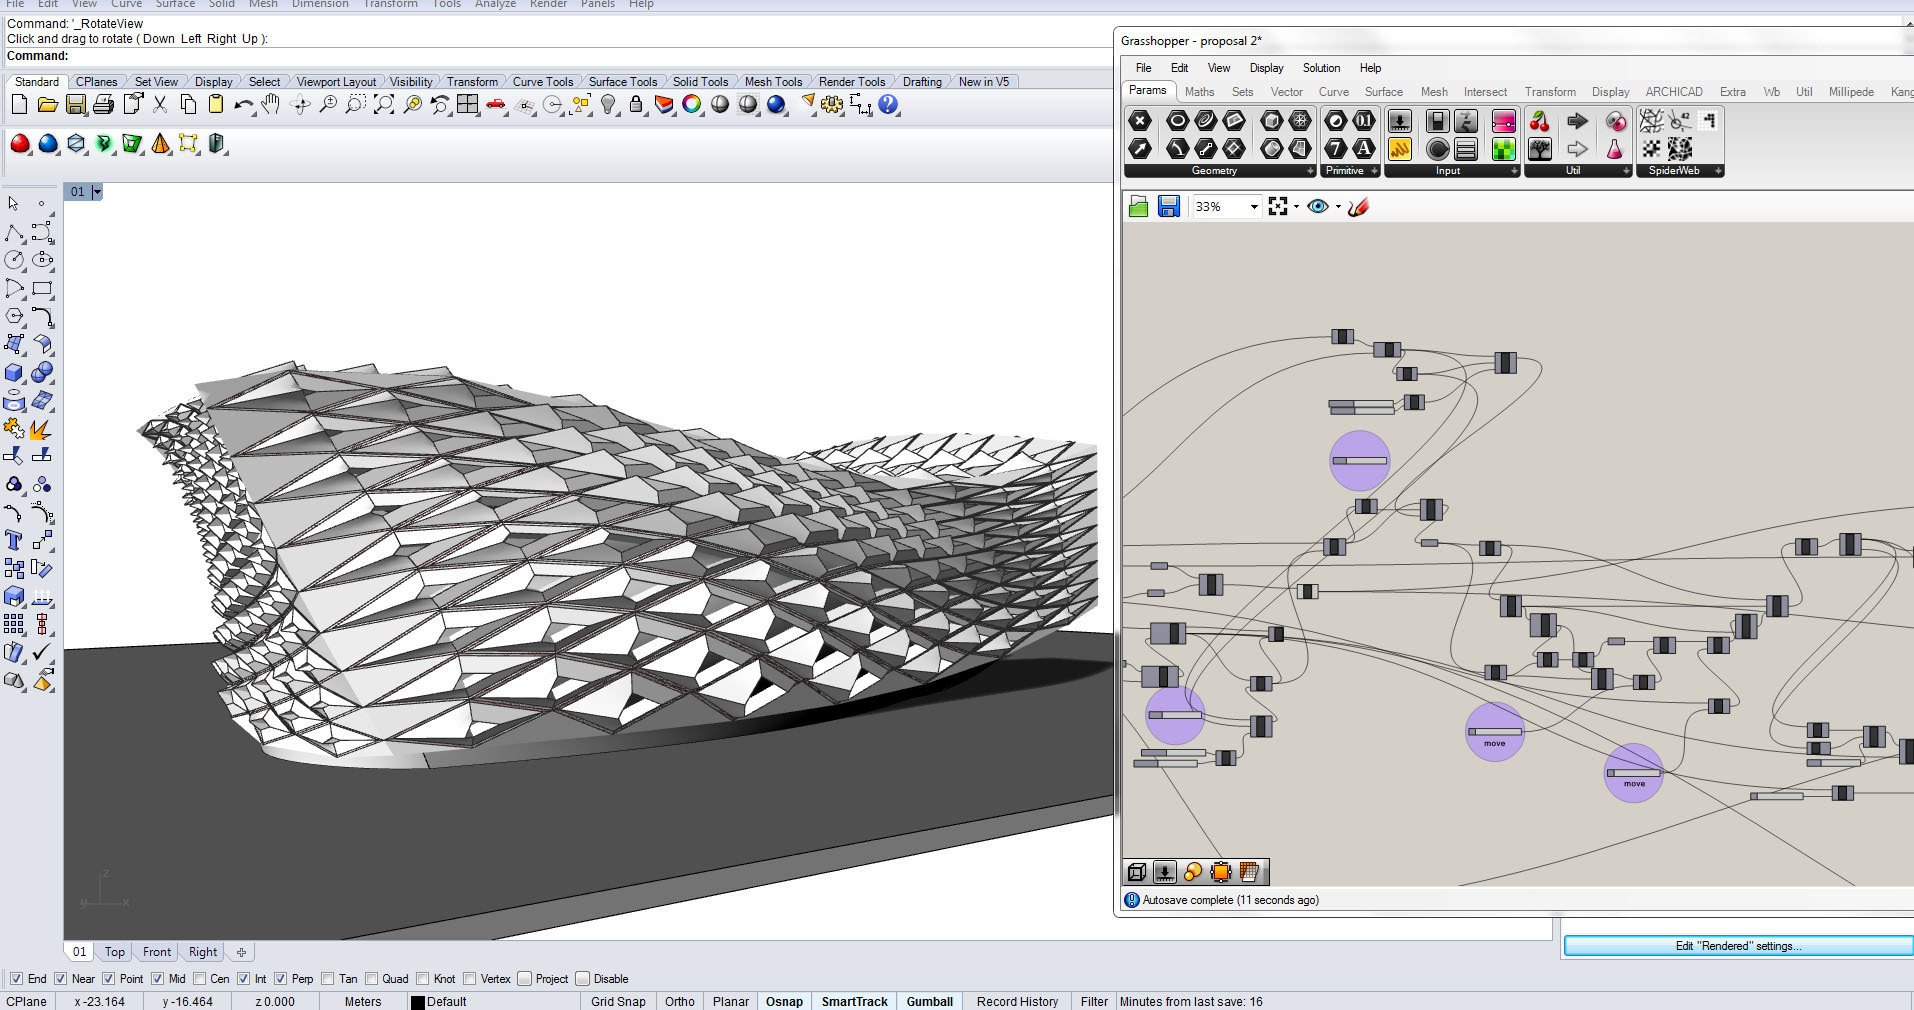Click the light bulb Hide objects icon
This screenshot has height=1010, width=1914.
(x=608, y=105)
